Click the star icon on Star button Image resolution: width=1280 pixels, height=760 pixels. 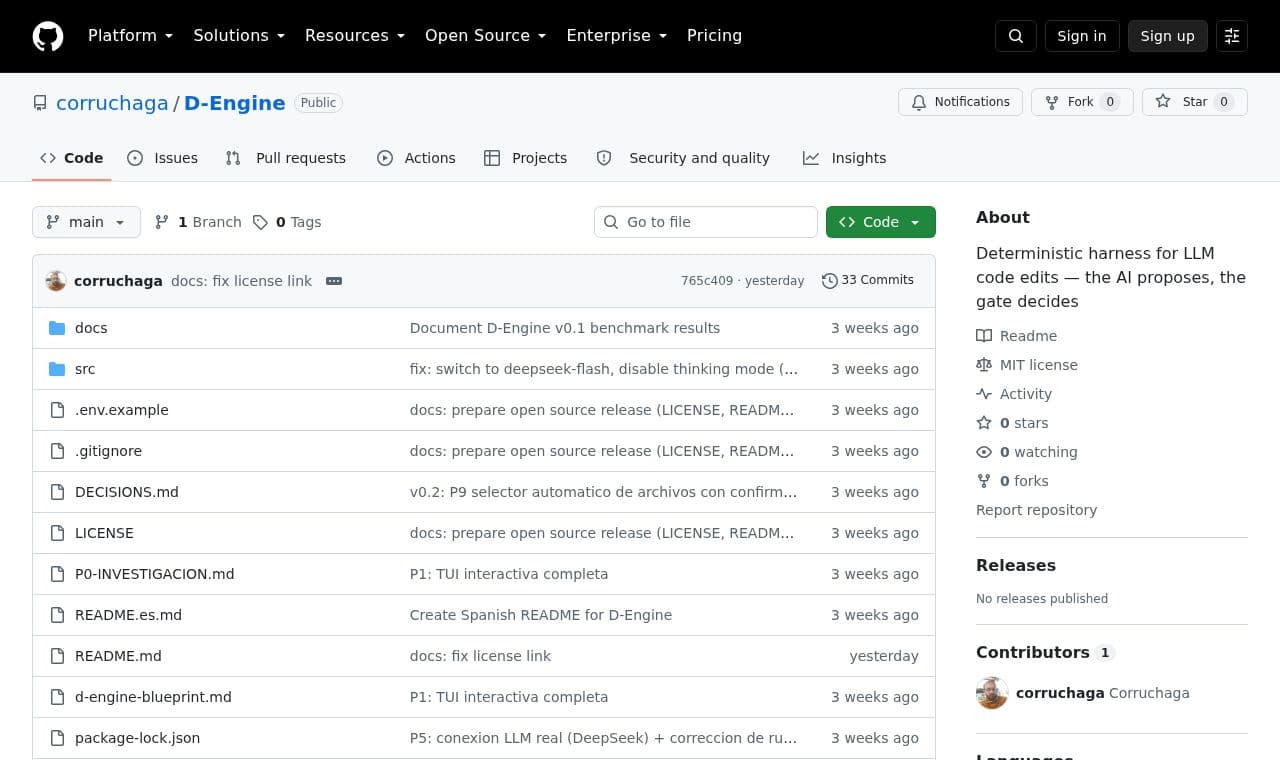[1163, 102]
